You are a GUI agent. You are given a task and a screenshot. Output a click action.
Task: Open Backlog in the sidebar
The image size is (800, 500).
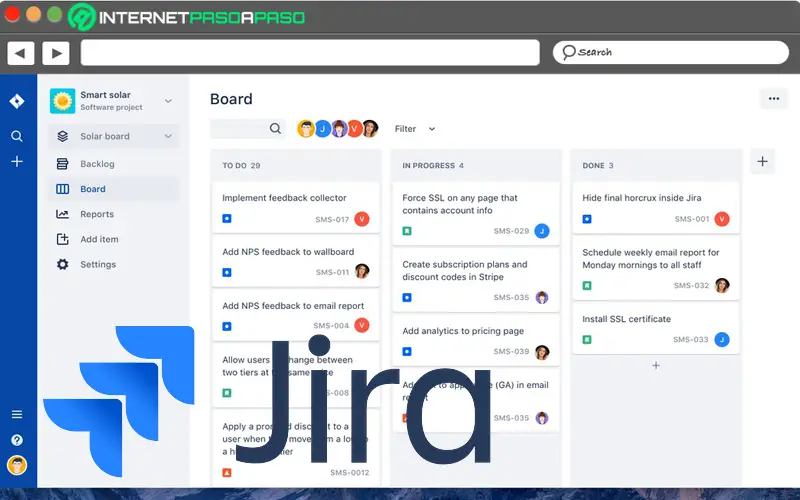pyautogui.click(x=113, y=164)
